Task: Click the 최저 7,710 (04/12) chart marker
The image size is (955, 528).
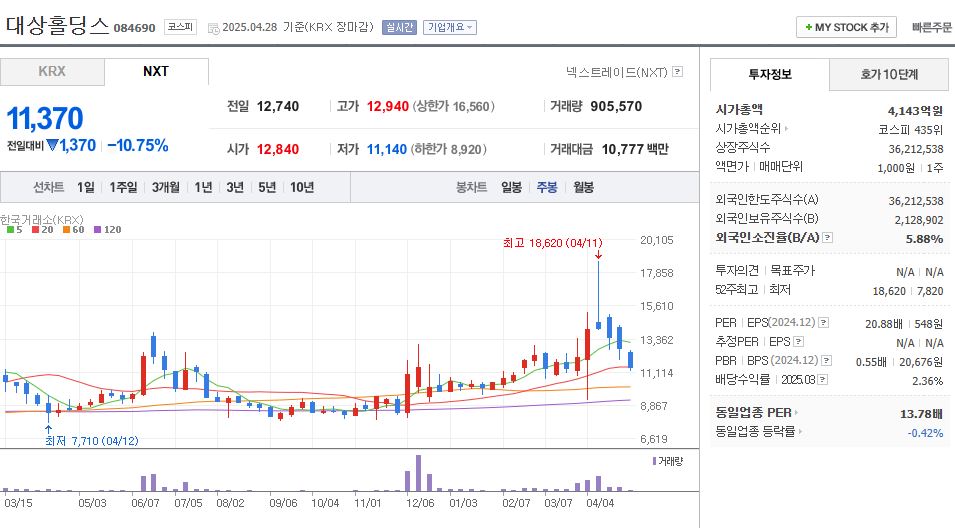Action: (x=91, y=441)
